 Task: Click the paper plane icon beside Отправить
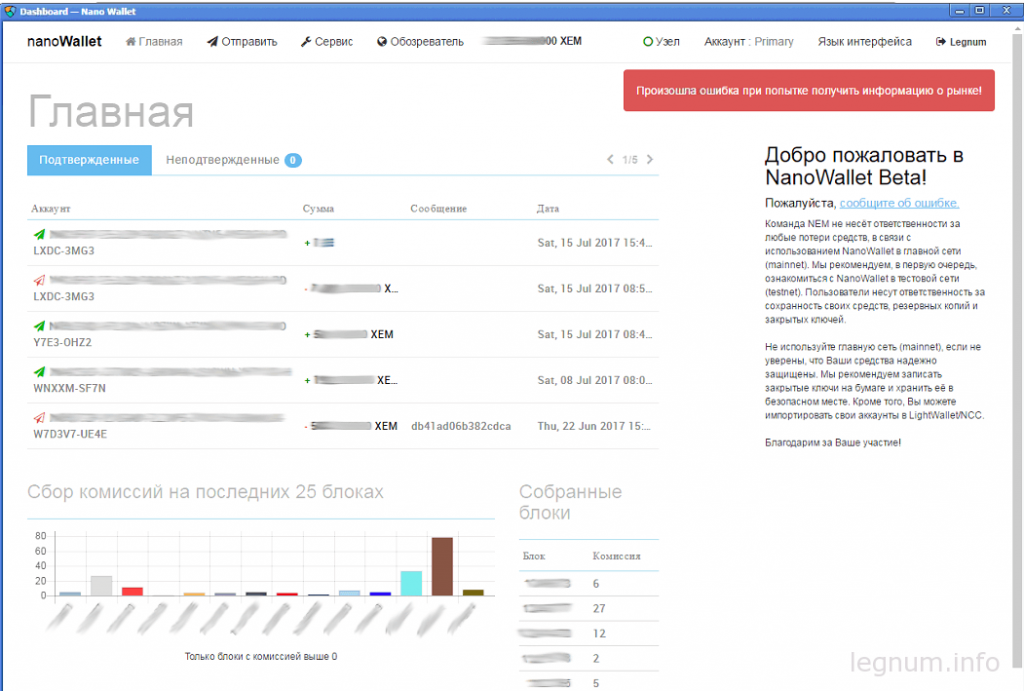212,42
